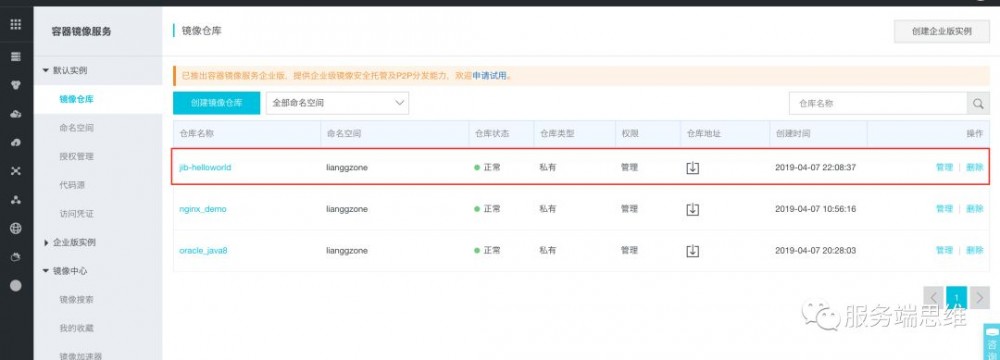Open the nginx_demo repository link
Viewport: 1000px width, 360px height.
click(x=203, y=209)
